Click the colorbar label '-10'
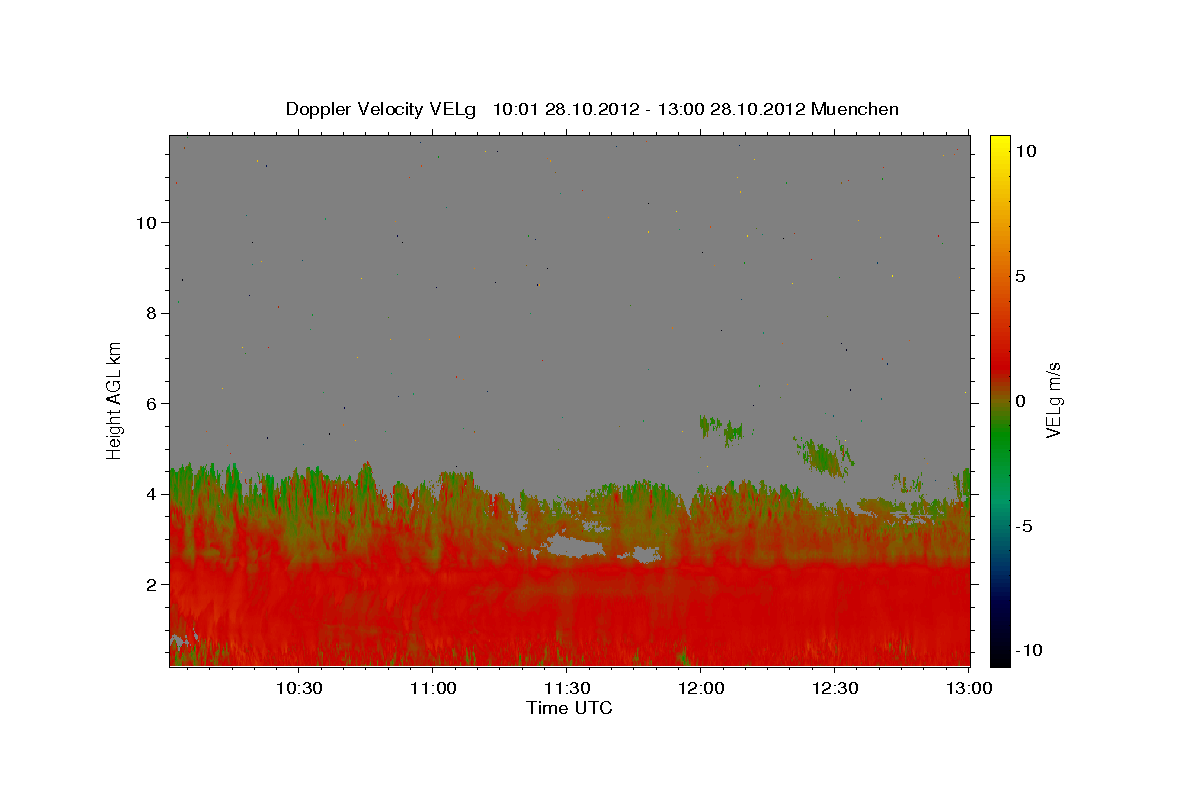 point(1028,650)
